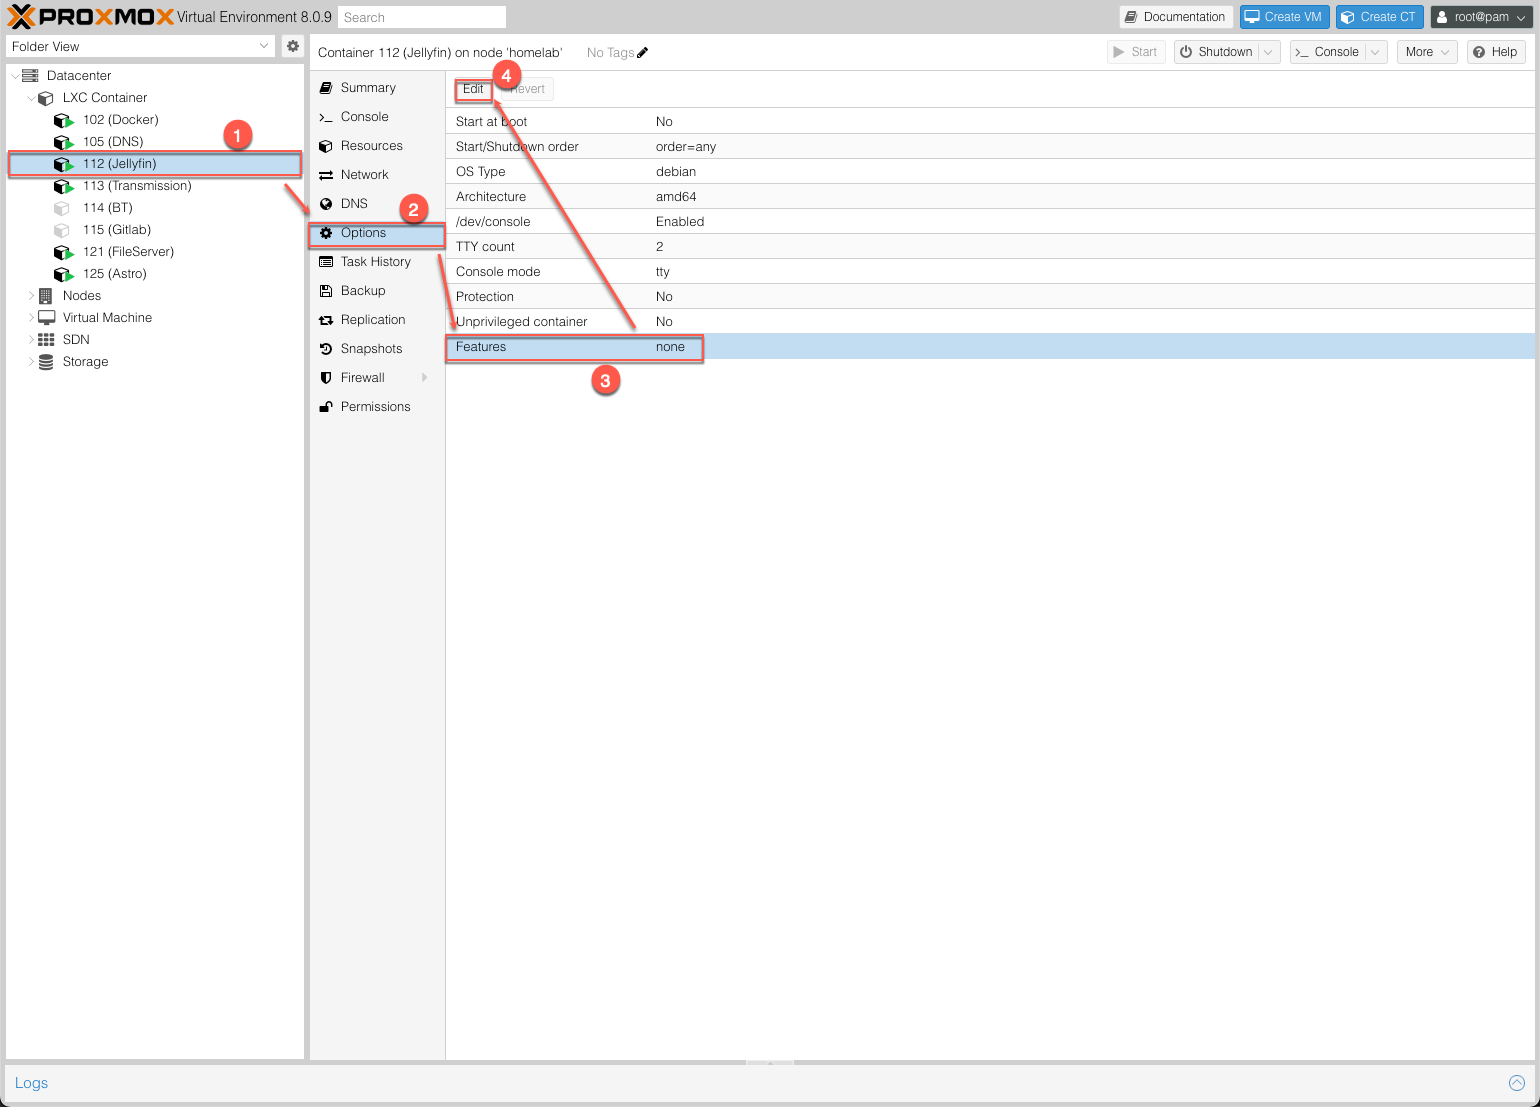Click the pencil next to No Tags
The height and width of the screenshot is (1107, 1540).
pyautogui.click(x=641, y=52)
